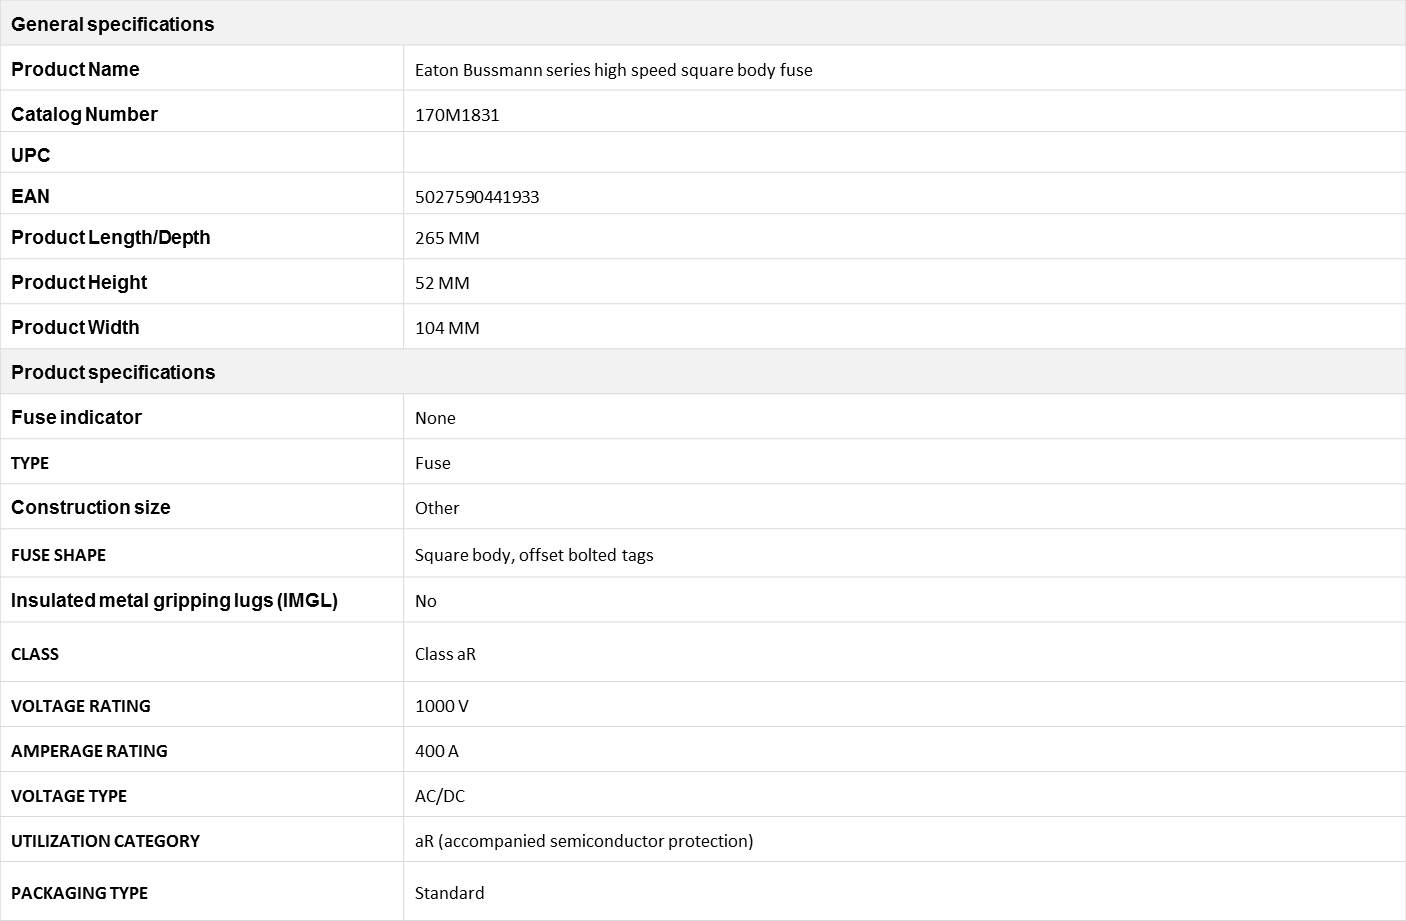1406x921 pixels.
Task: Select the 104 MM width value
Action: coord(447,328)
